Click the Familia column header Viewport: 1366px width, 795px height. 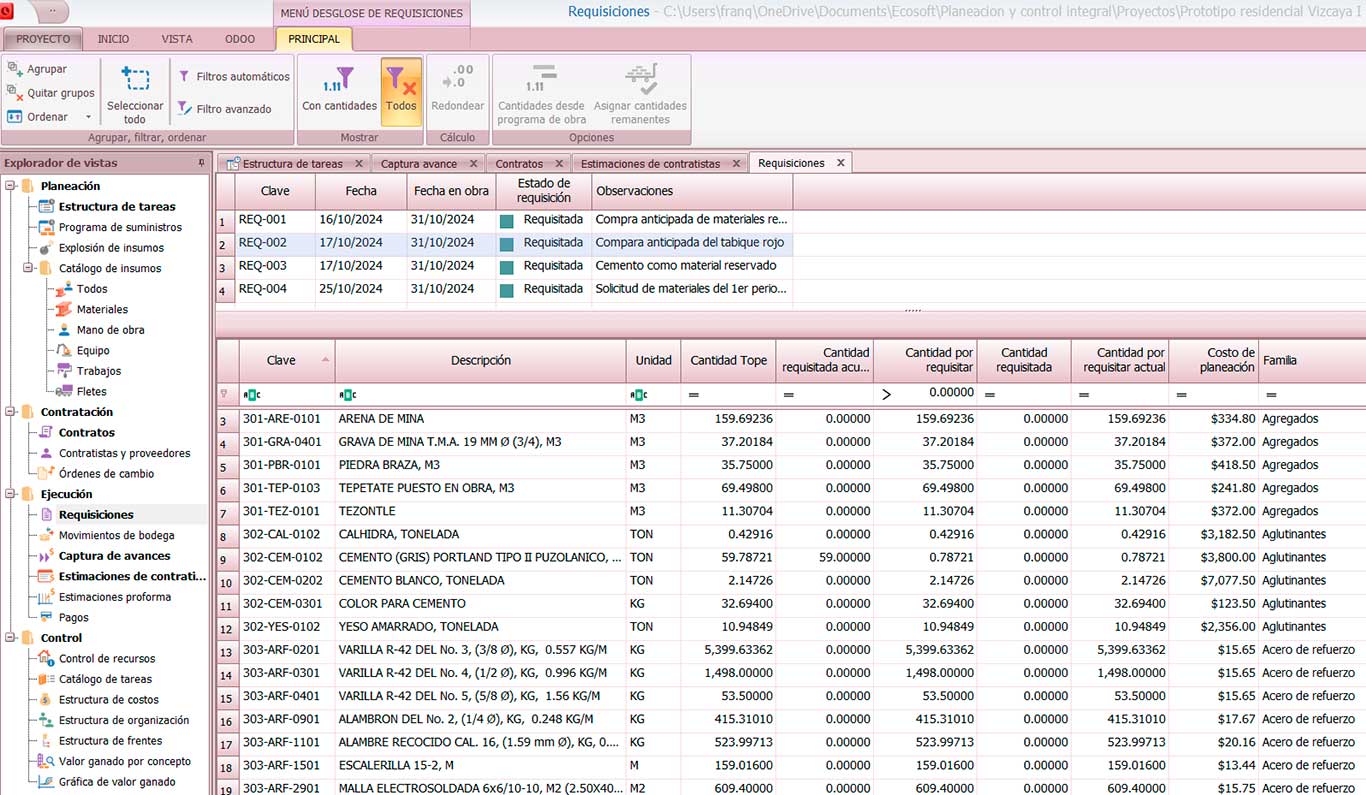pyautogui.click(x=1312, y=360)
